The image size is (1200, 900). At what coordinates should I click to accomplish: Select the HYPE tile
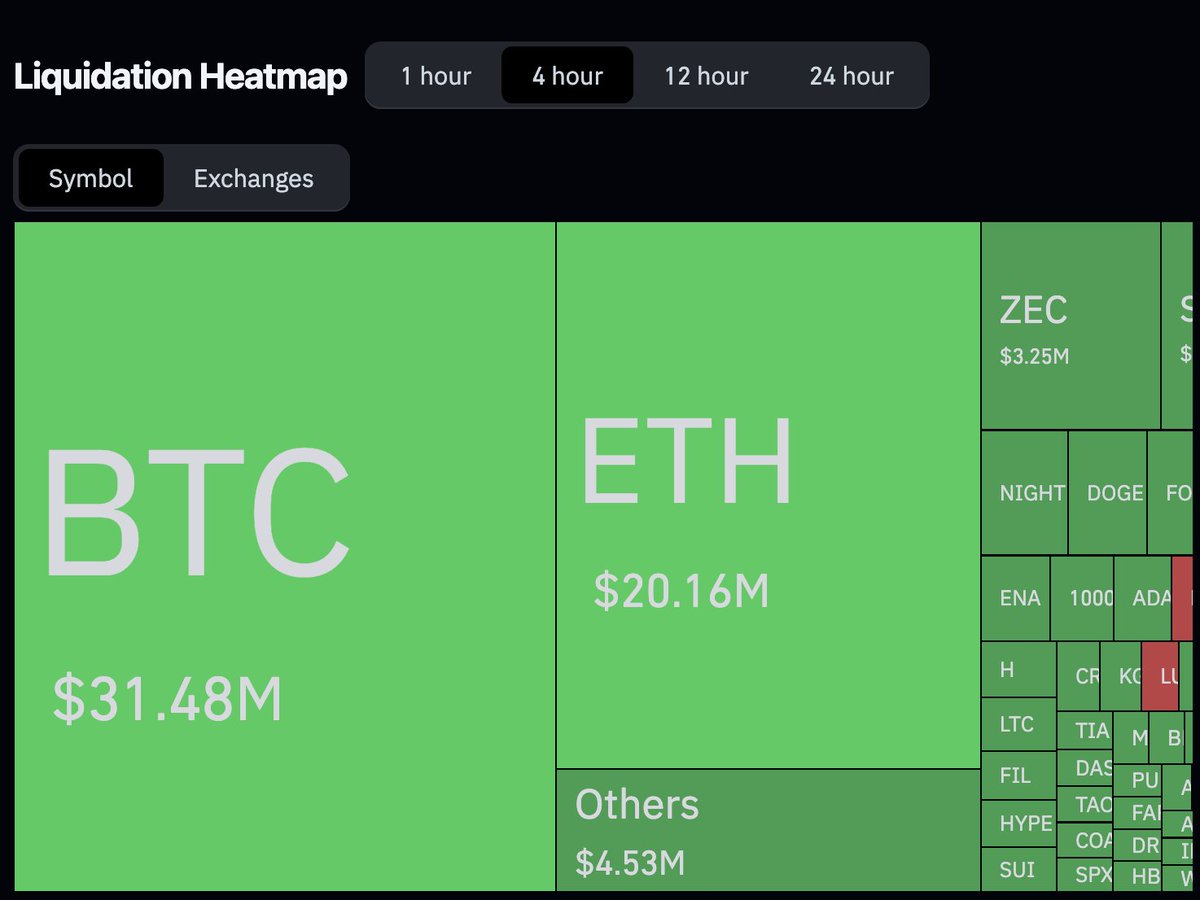[x=1019, y=823]
